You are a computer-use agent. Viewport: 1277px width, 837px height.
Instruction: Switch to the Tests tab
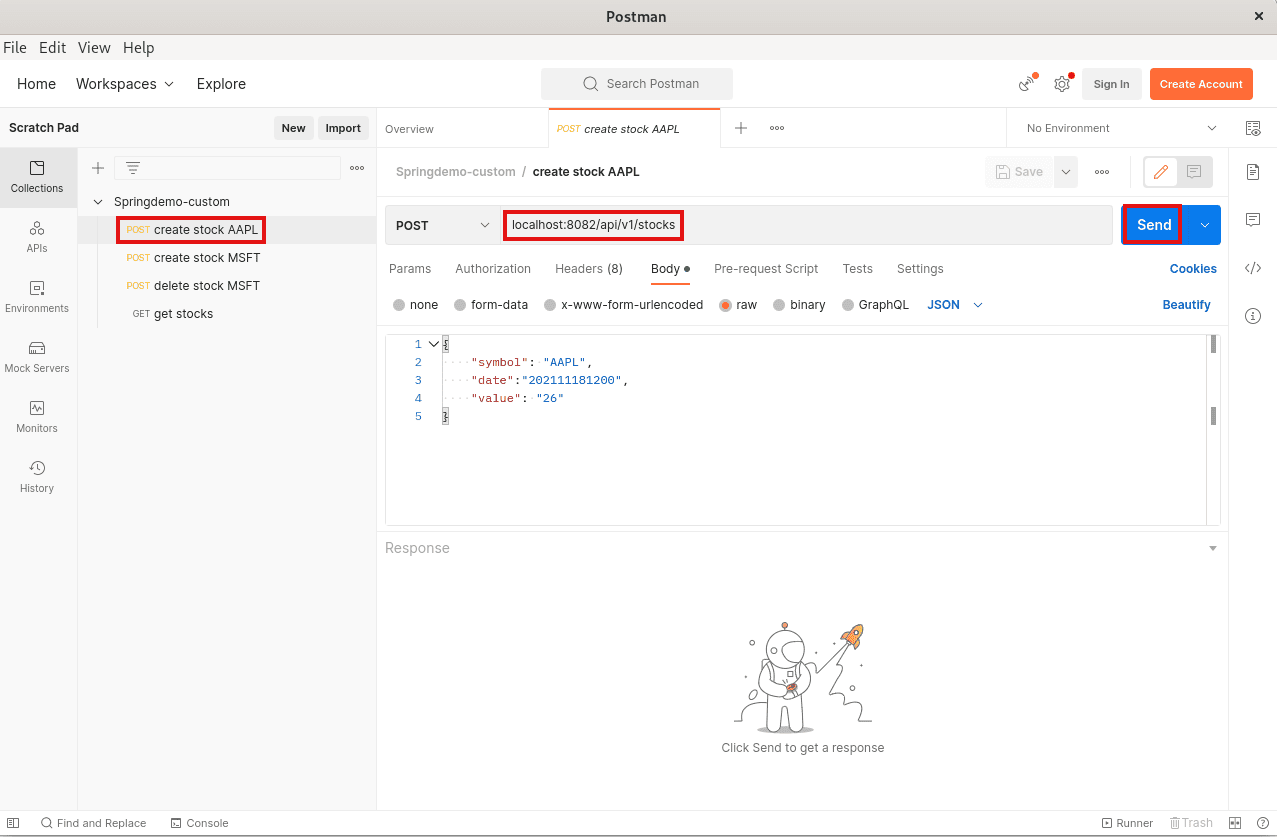pos(858,269)
